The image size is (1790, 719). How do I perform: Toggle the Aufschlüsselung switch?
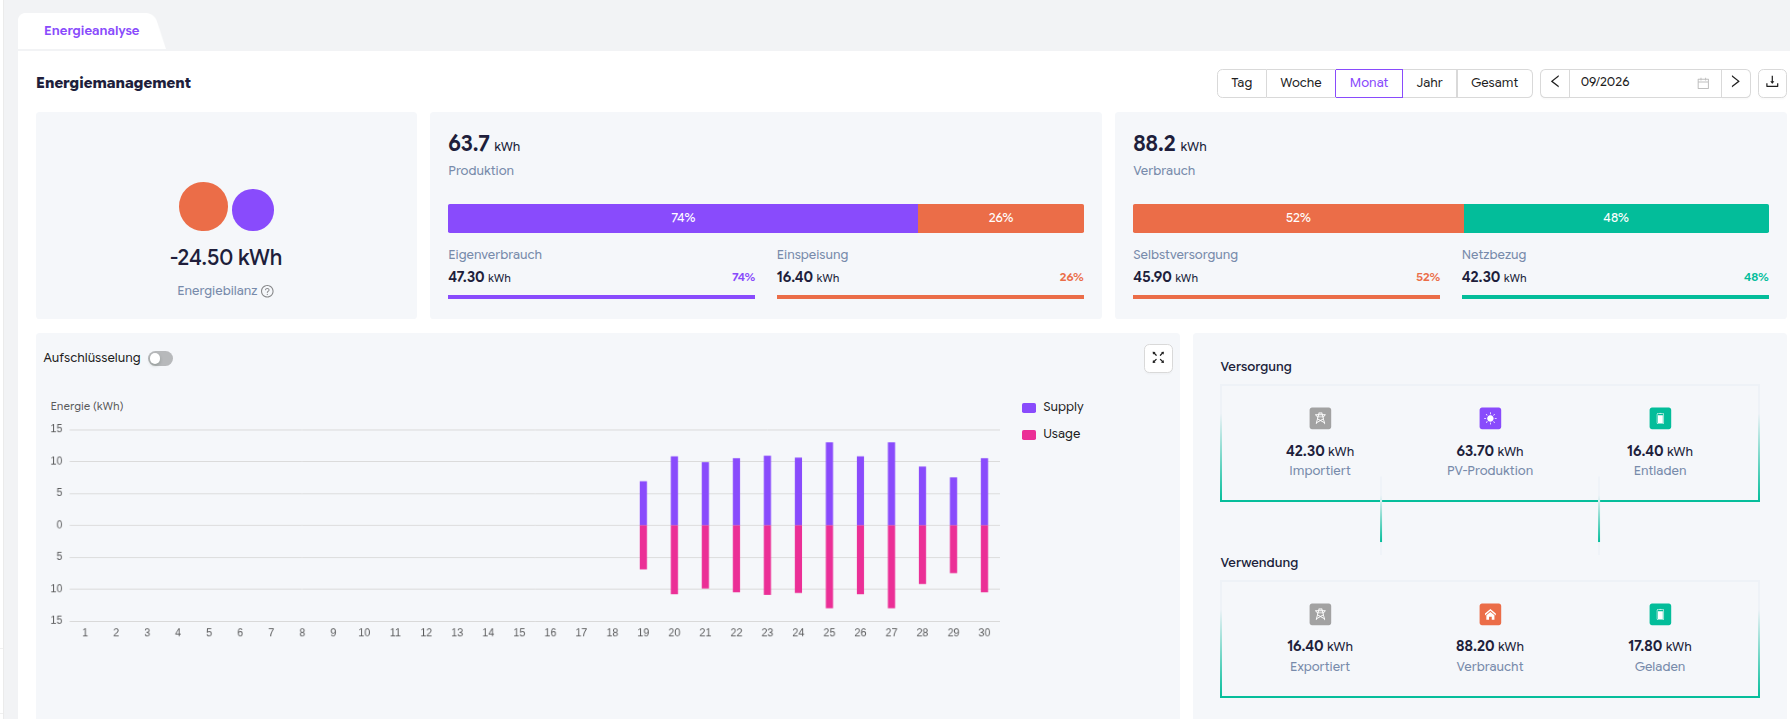(x=160, y=358)
